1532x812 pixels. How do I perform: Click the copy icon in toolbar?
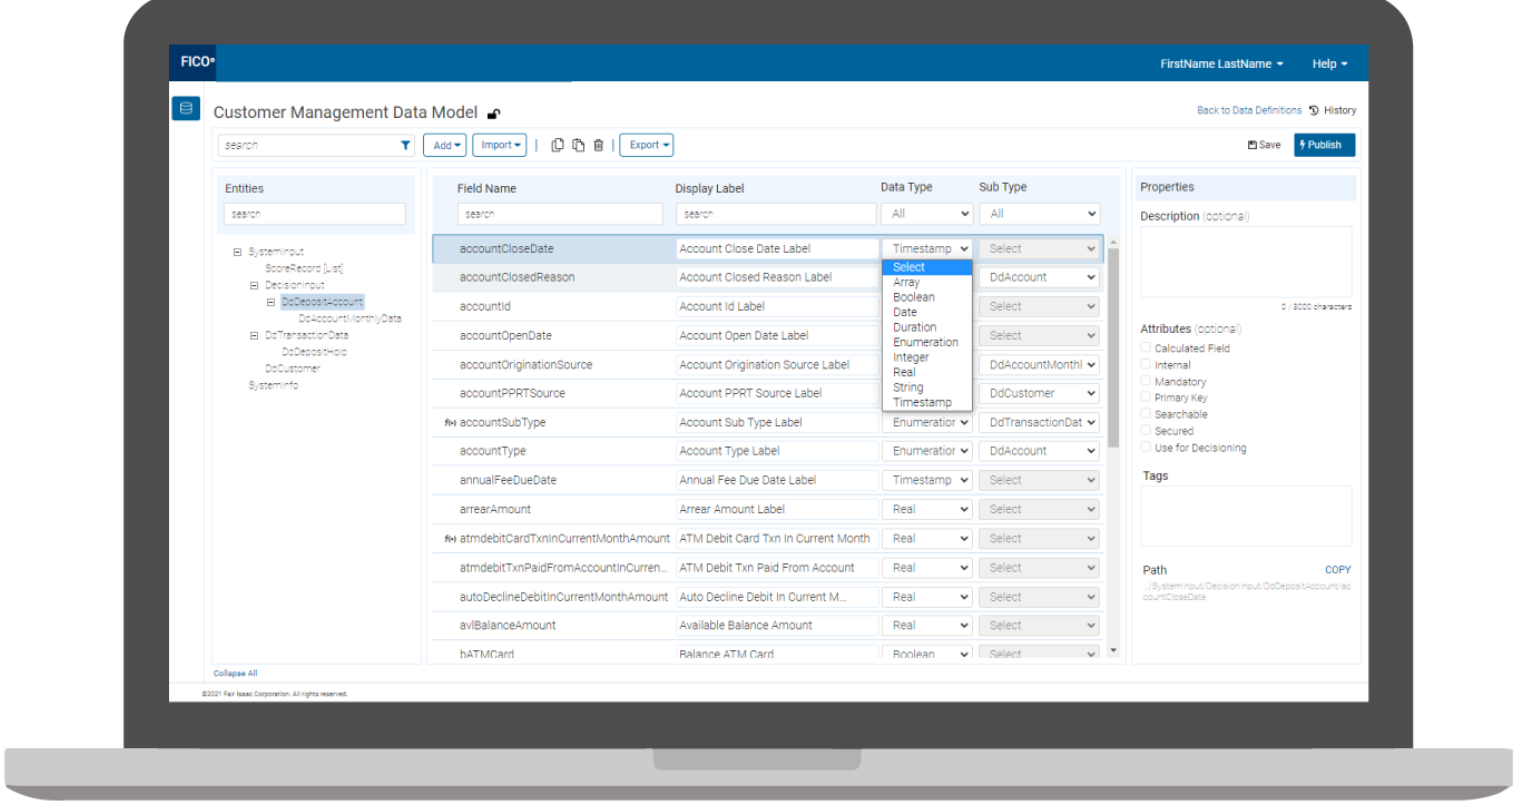coord(558,145)
